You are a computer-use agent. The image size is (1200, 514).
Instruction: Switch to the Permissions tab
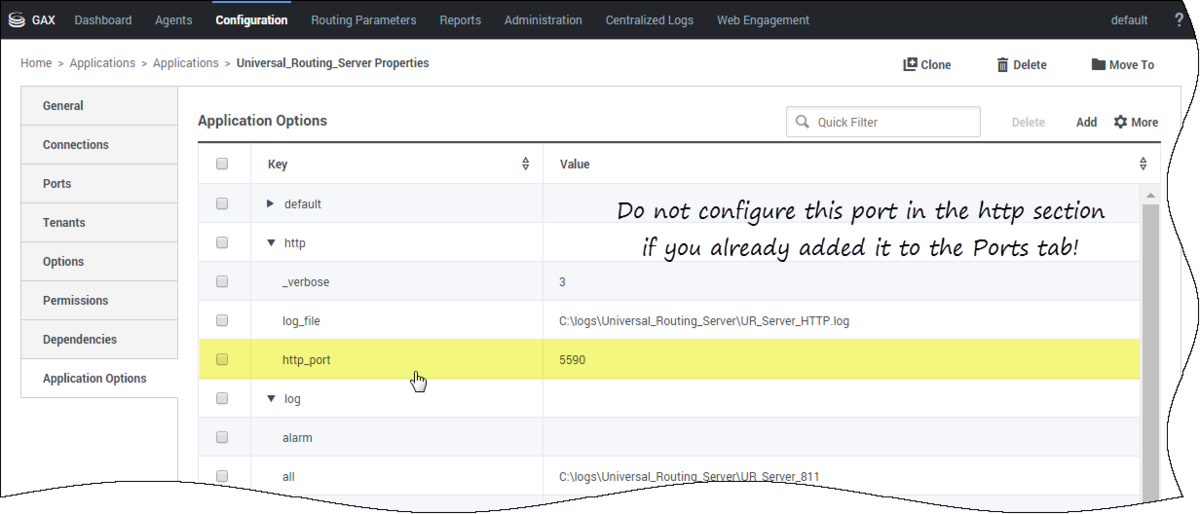point(99,301)
